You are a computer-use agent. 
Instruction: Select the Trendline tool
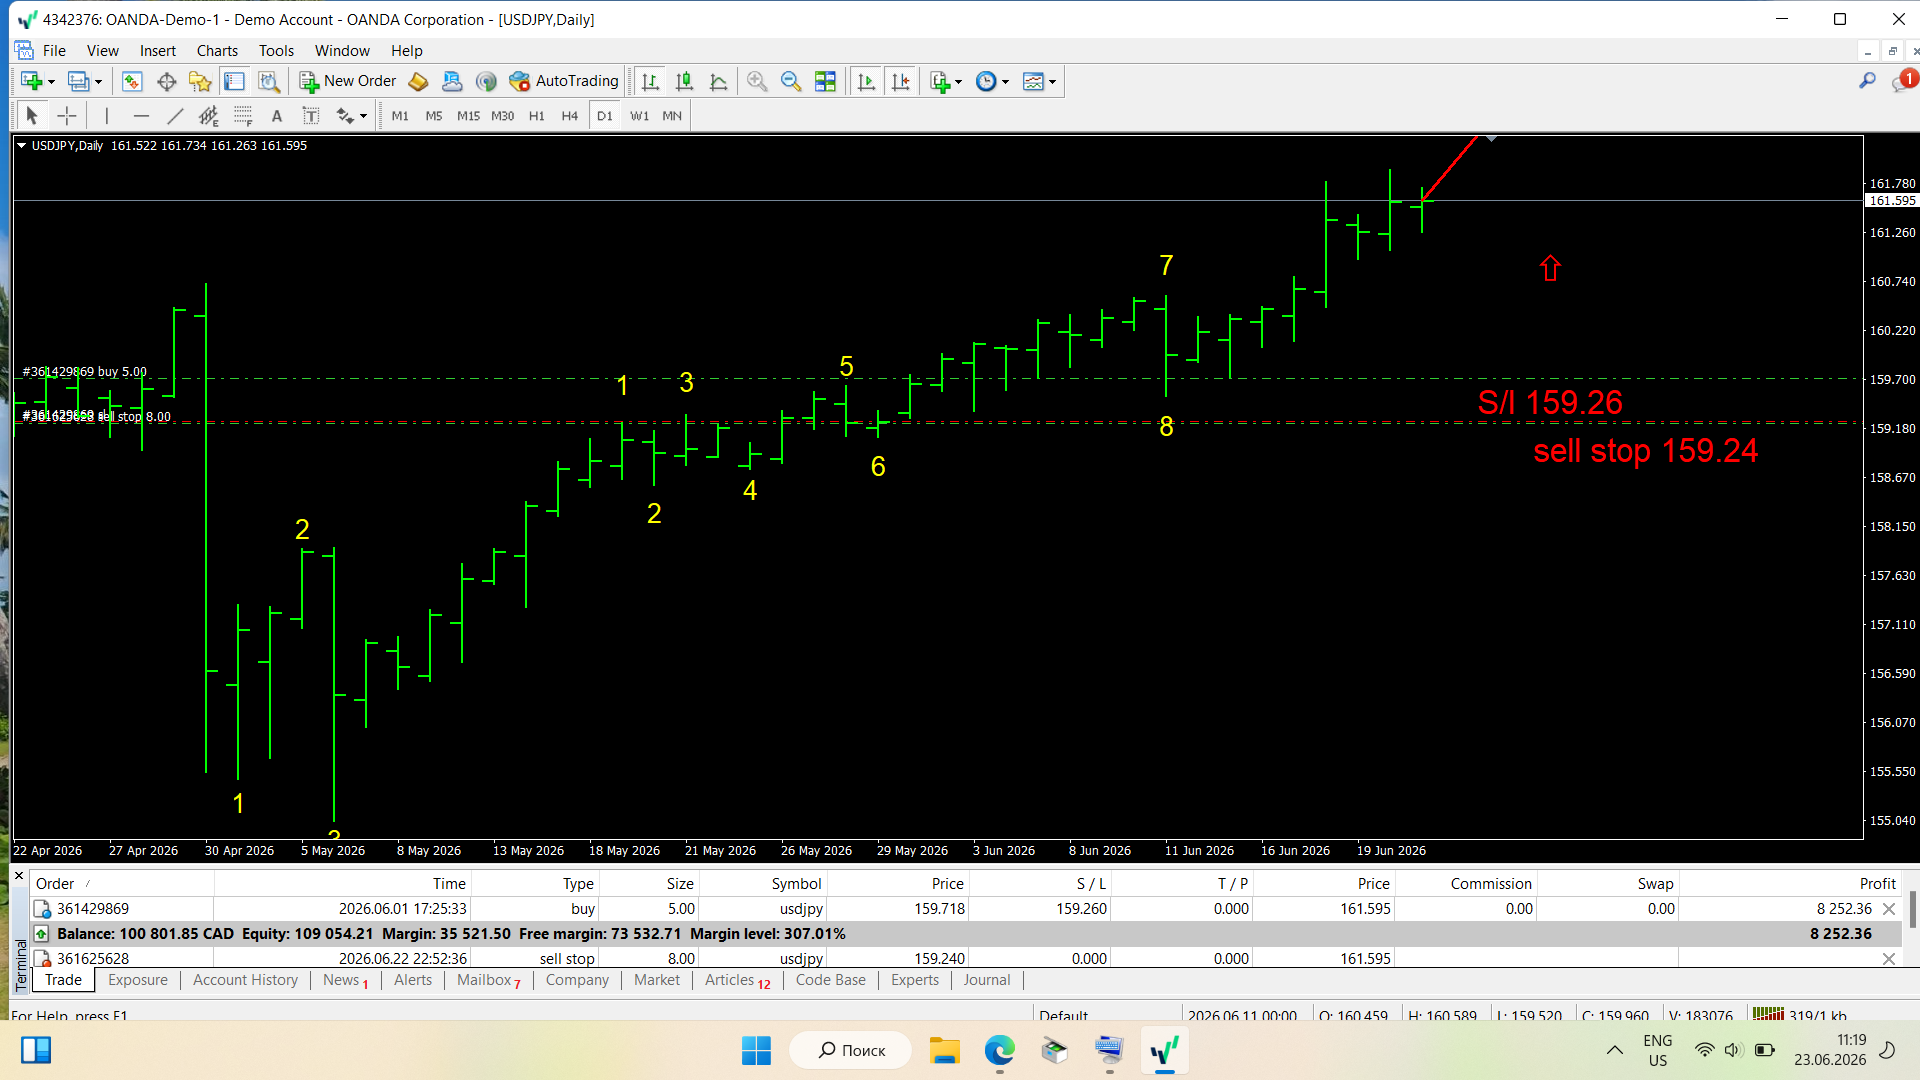pyautogui.click(x=175, y=116)
